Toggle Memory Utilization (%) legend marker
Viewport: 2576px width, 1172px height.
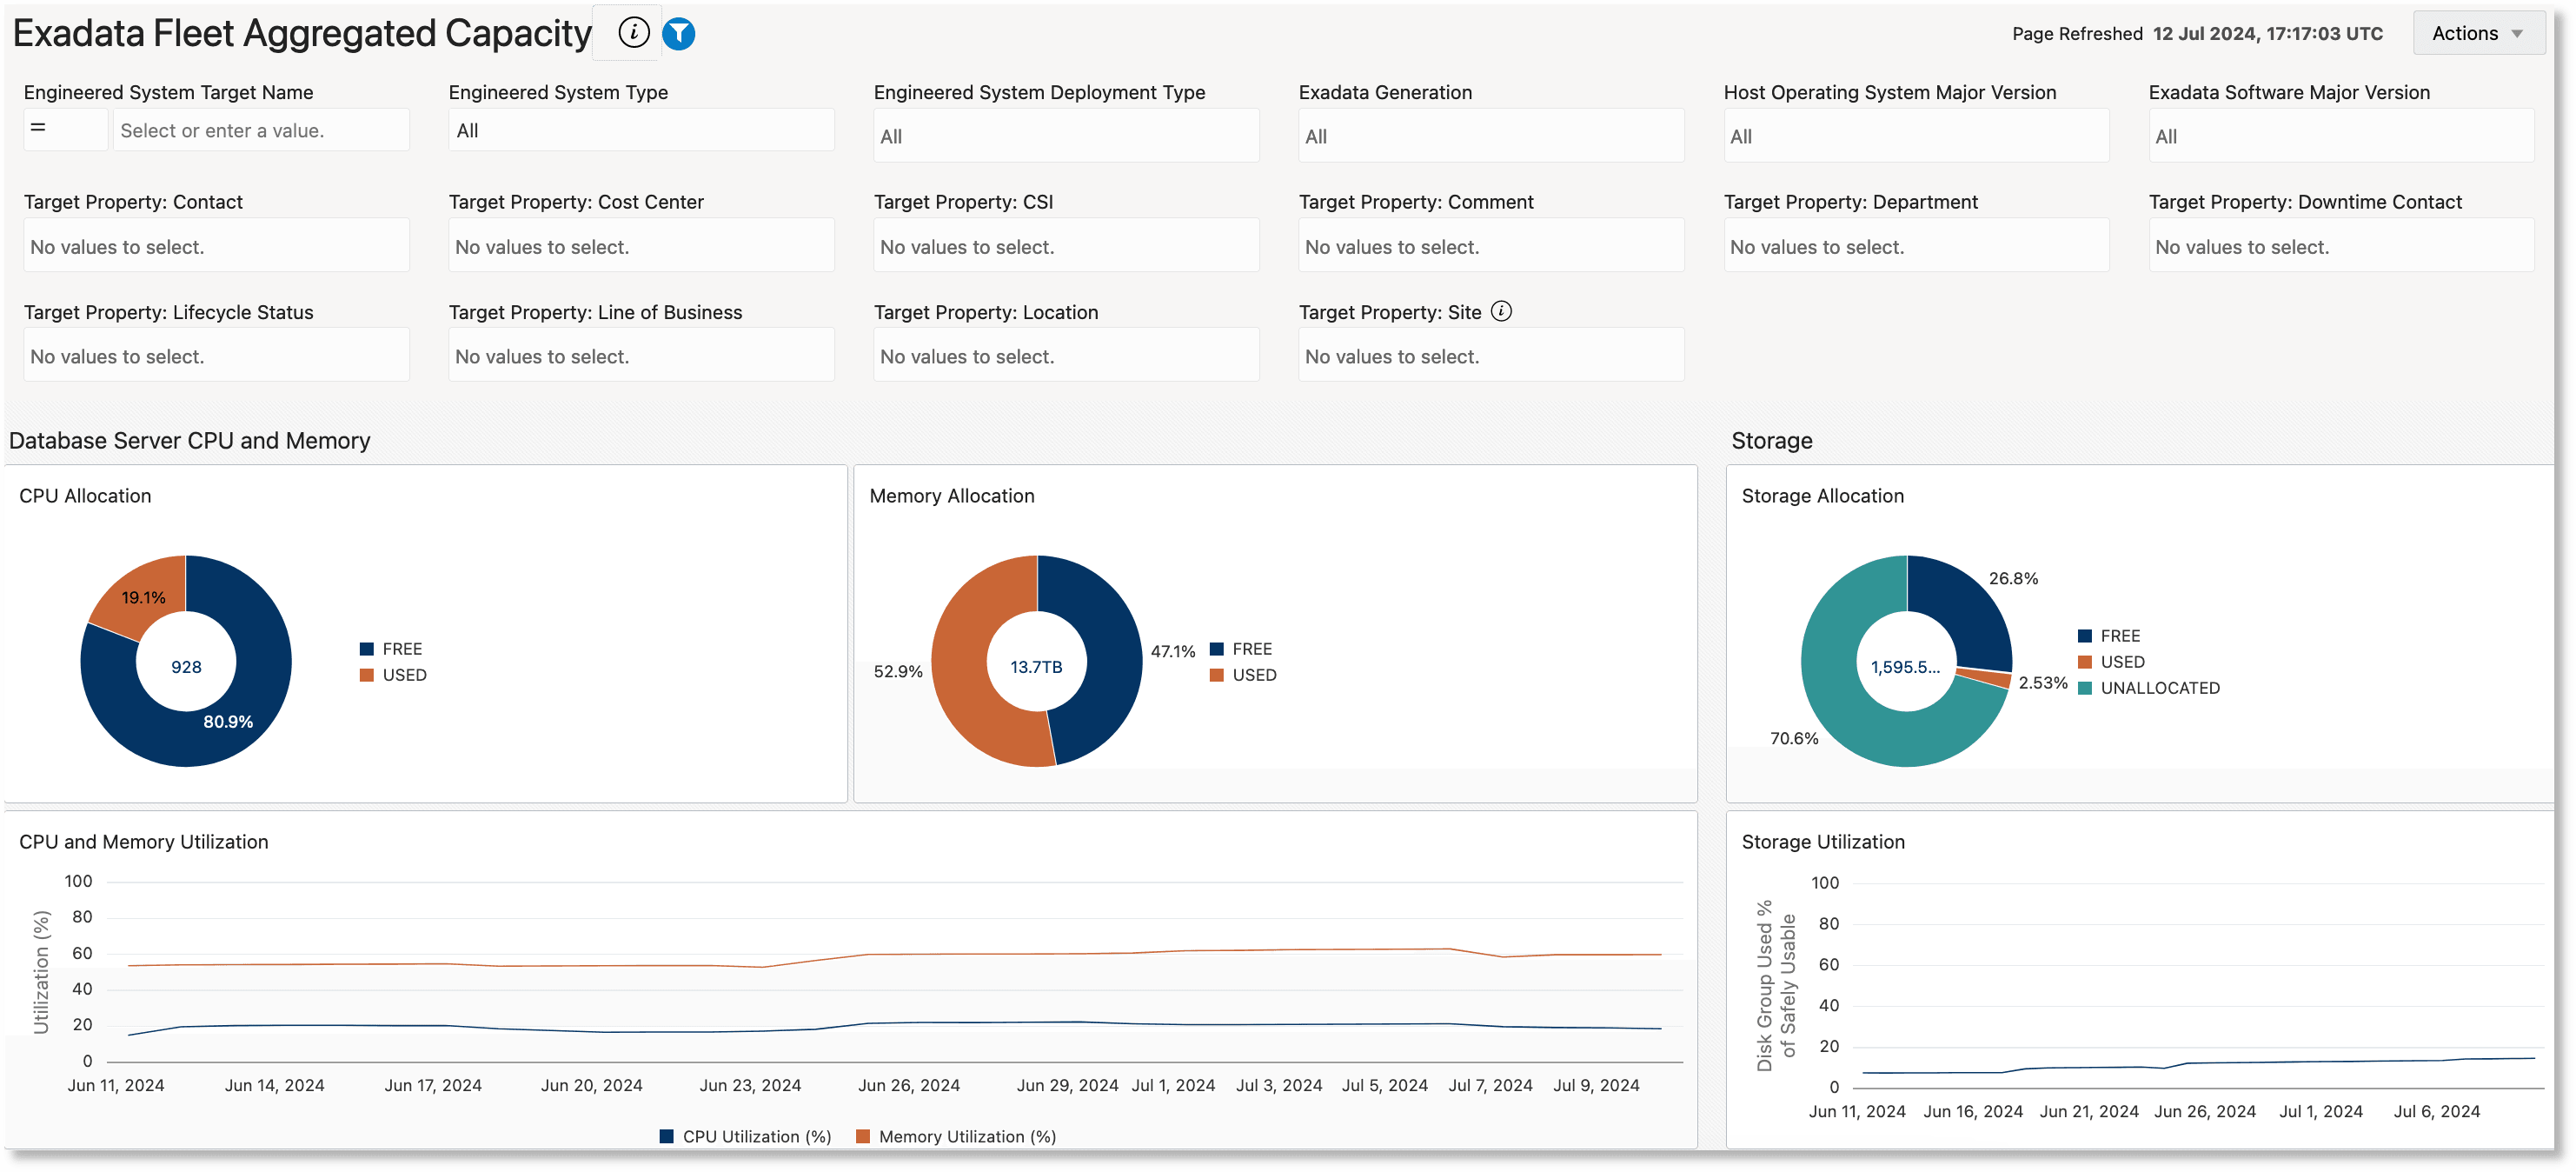[863, 1136]
